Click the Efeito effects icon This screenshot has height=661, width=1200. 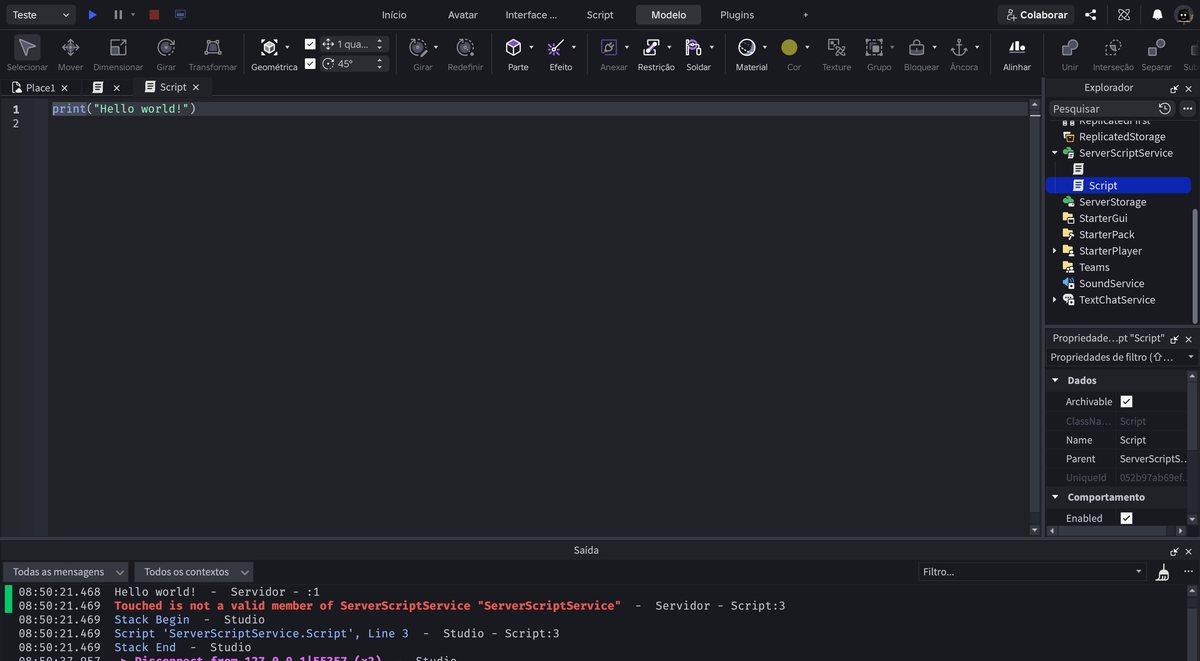pos(556,47)
